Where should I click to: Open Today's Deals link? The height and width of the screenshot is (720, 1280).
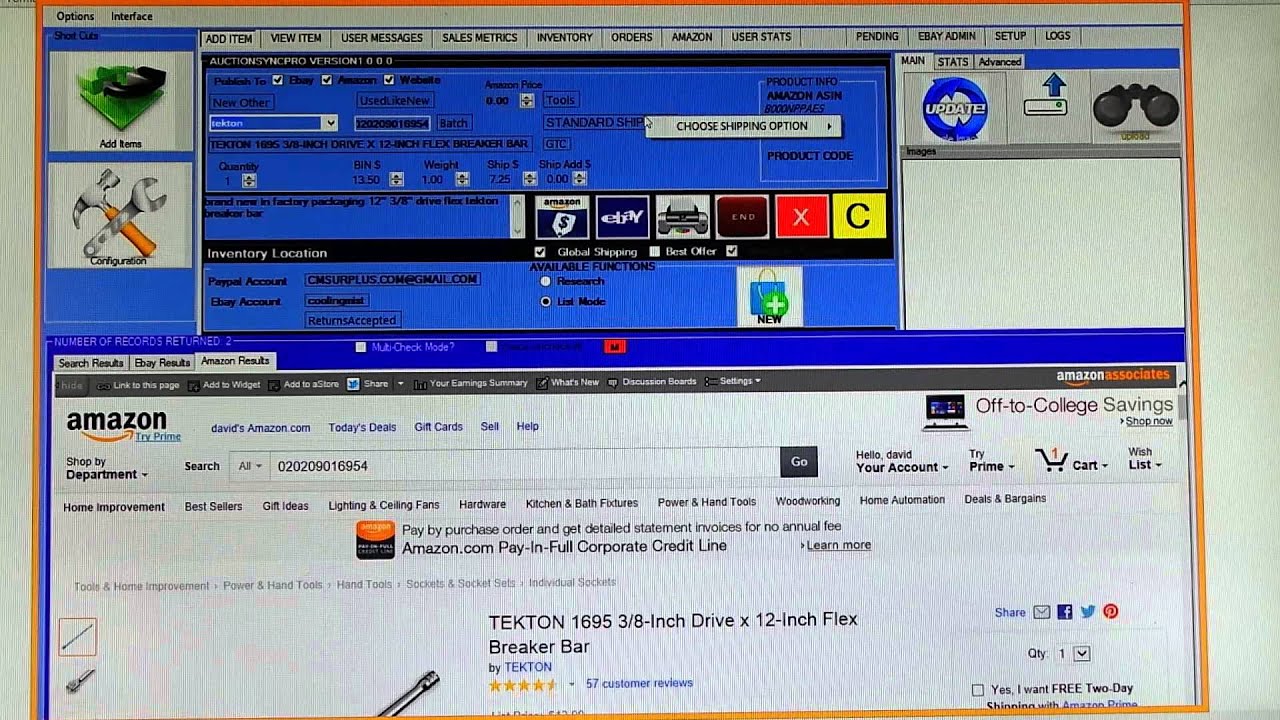tap(362, 427)
